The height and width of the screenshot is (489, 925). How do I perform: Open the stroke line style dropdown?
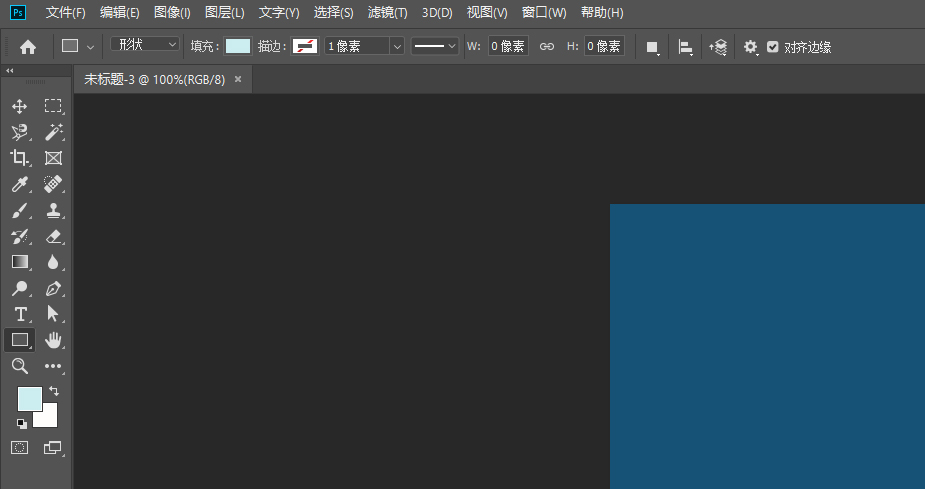[x=435, y=47]
